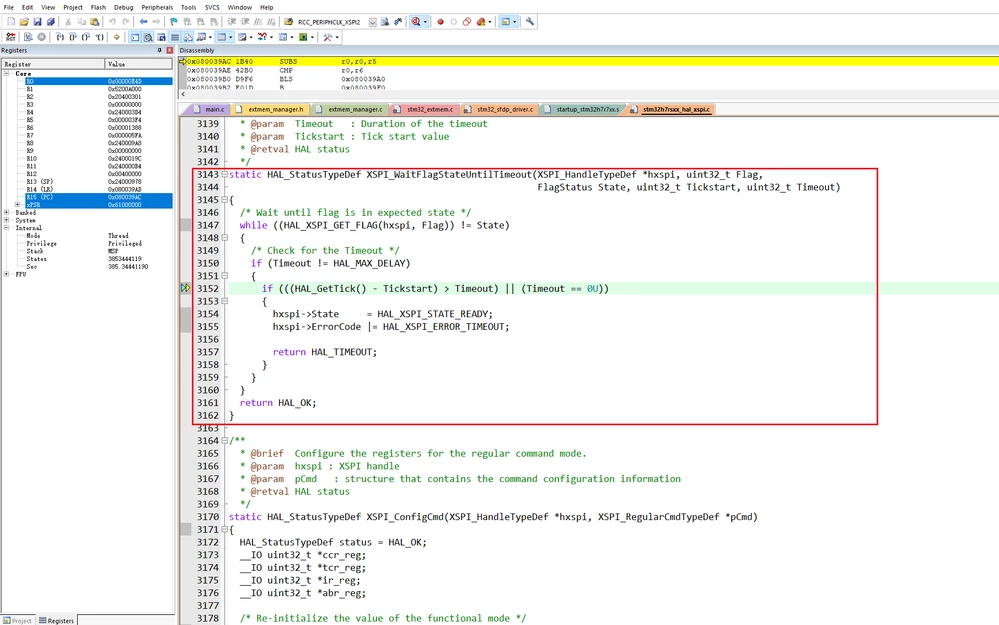Screen dimensions: 999x625
Task: Close the Registers panel
Action: [x=169, y=50]
